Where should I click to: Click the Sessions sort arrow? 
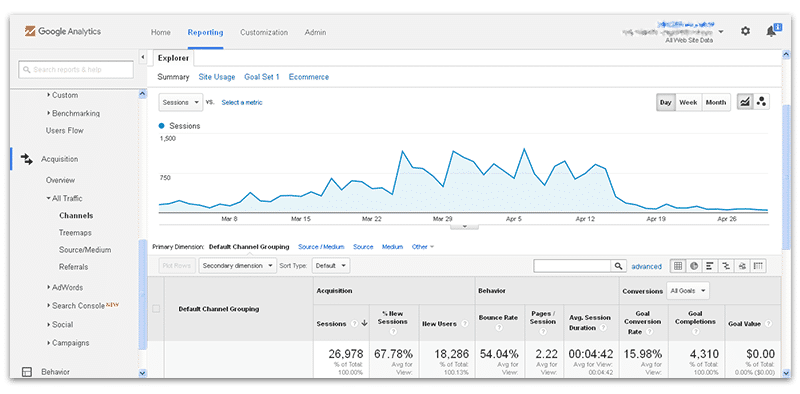[x=364, y=324]
